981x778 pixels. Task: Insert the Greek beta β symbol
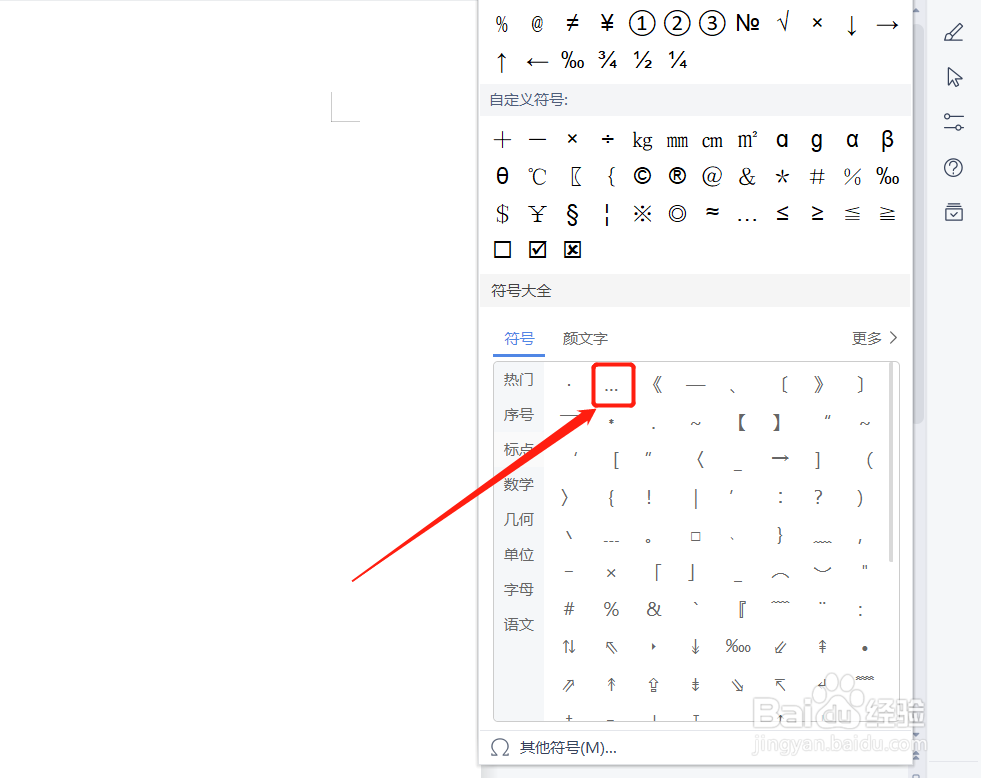[x=887, y=140]
